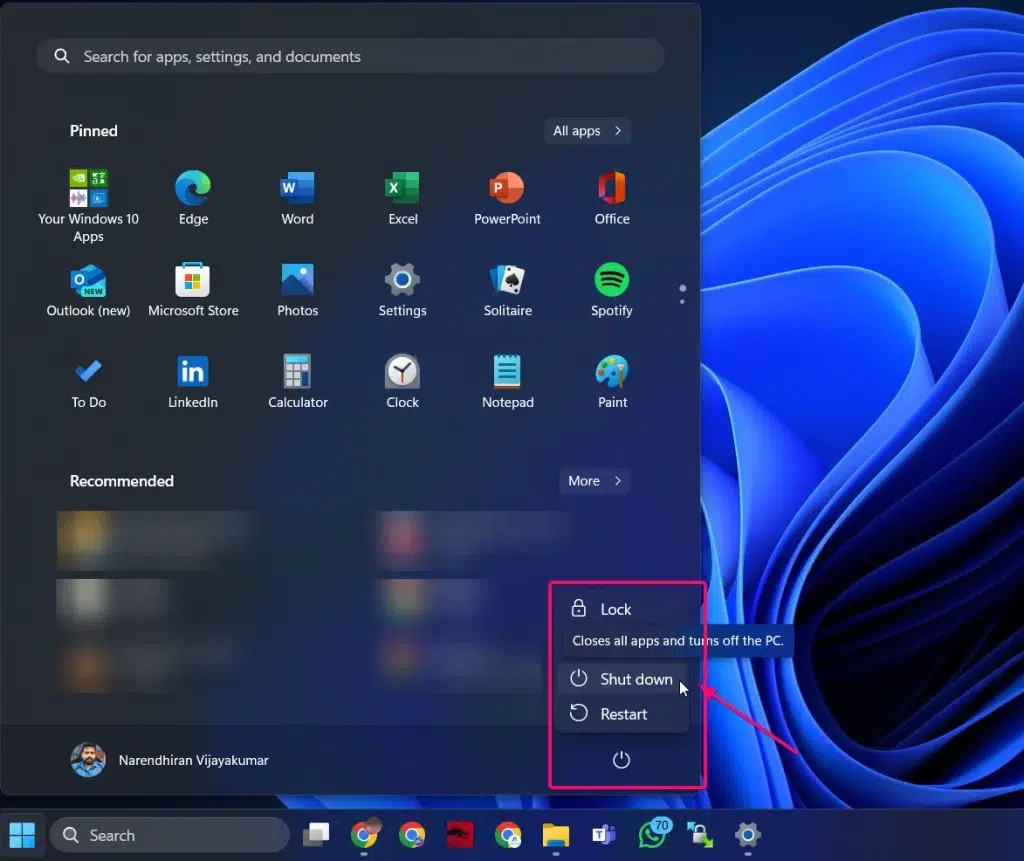The width and height of the screenshot is (1024, 861).
Task: Open WhatsApp with 70 badge
Action: (652, 834)
